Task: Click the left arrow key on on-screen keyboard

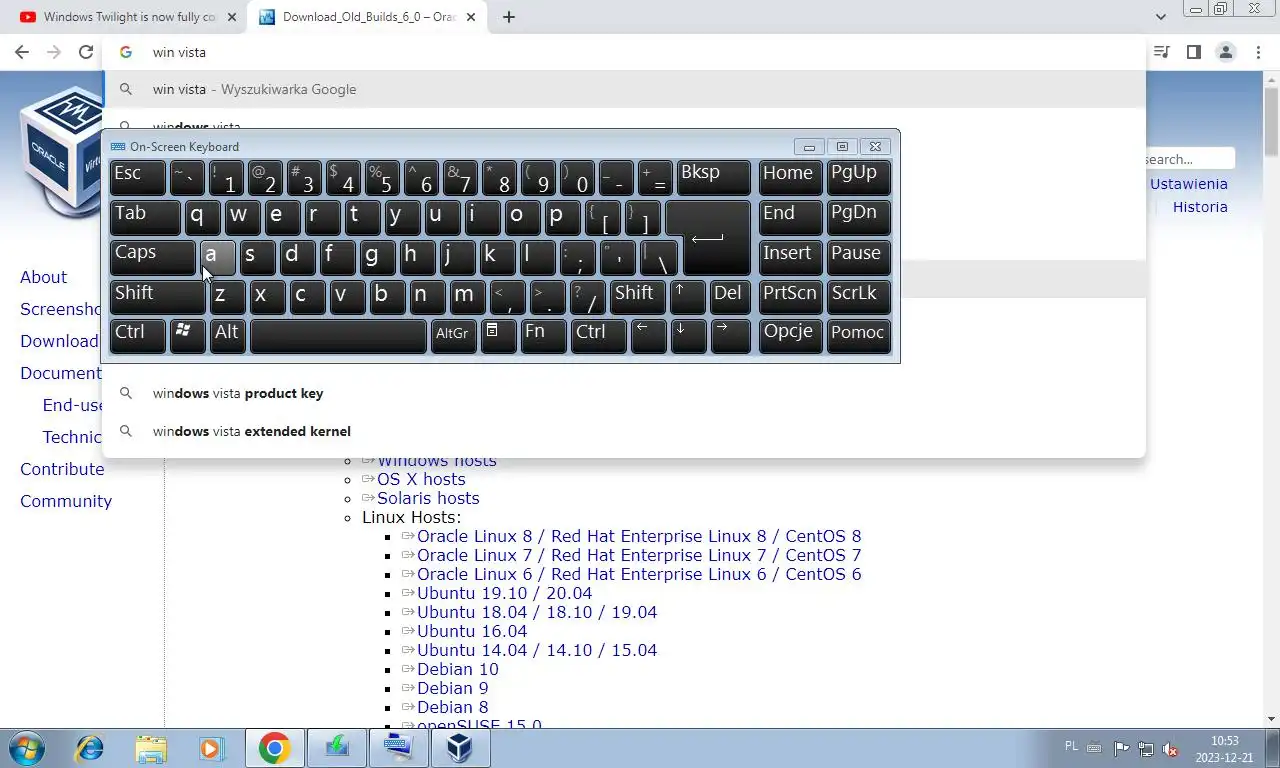Action: [648, 336]
